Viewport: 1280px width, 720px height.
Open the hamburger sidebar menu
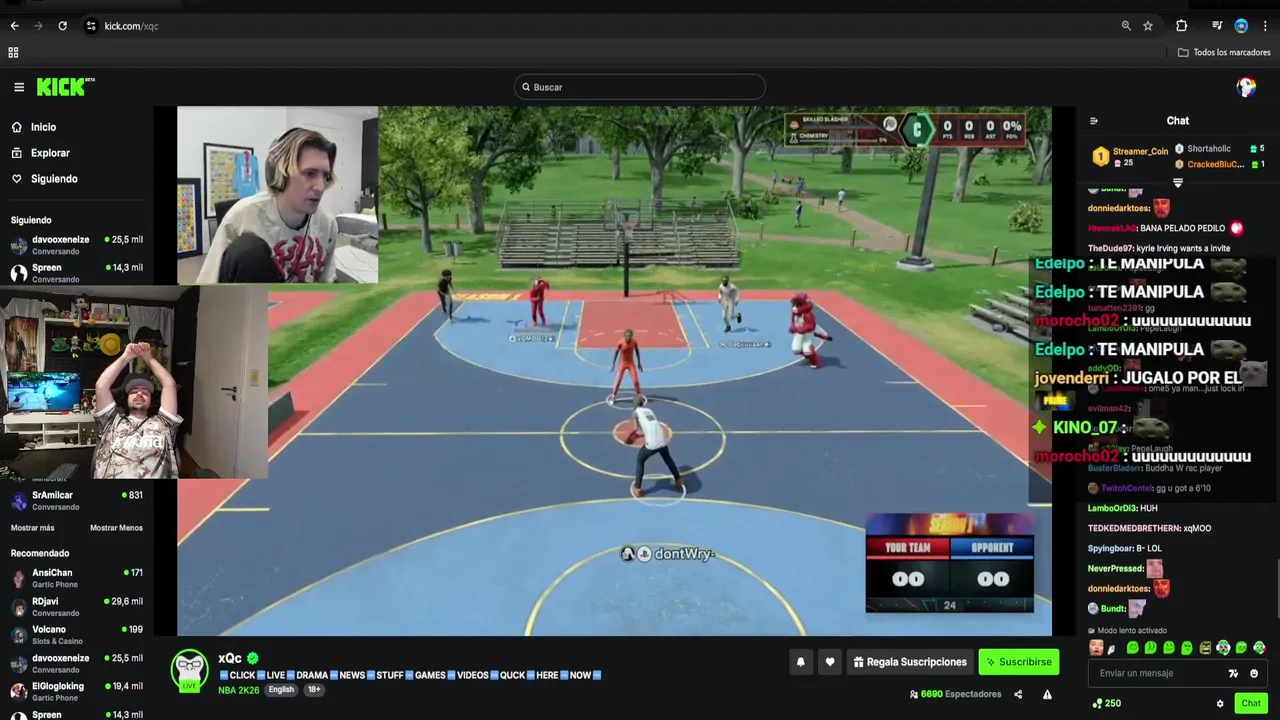pos(19,87)
